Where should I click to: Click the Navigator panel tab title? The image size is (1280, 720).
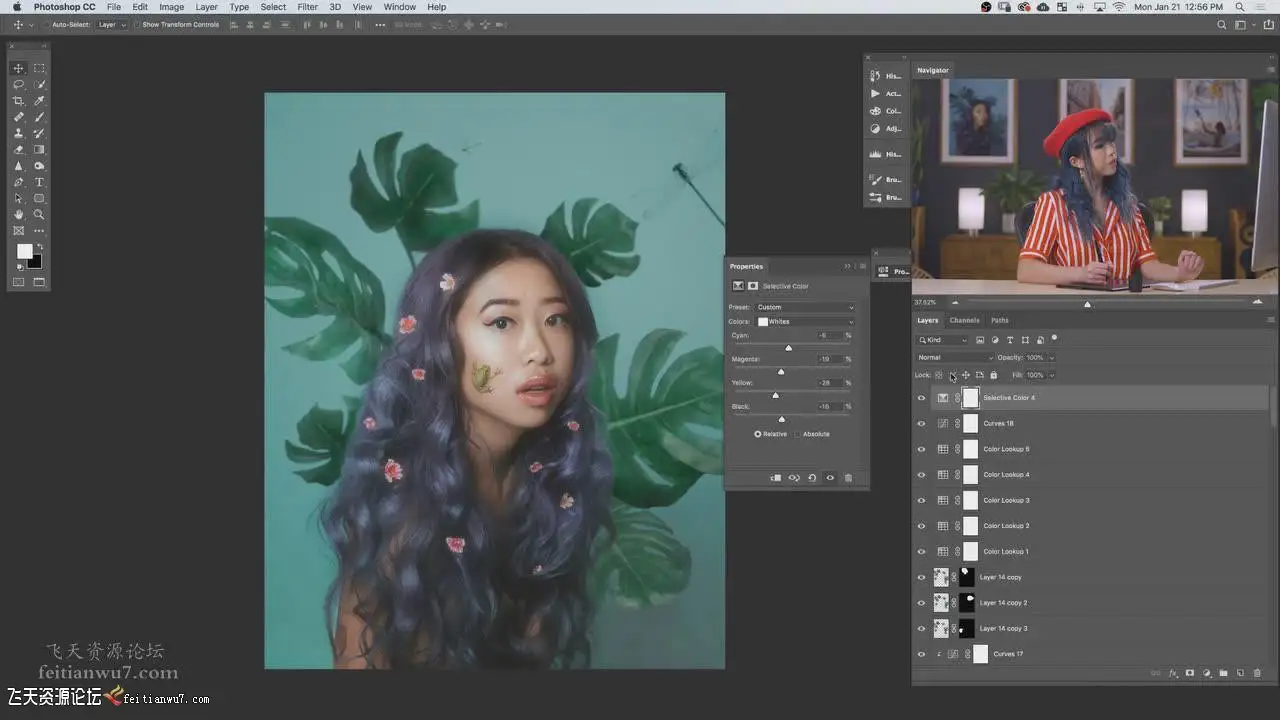[932, 70]
